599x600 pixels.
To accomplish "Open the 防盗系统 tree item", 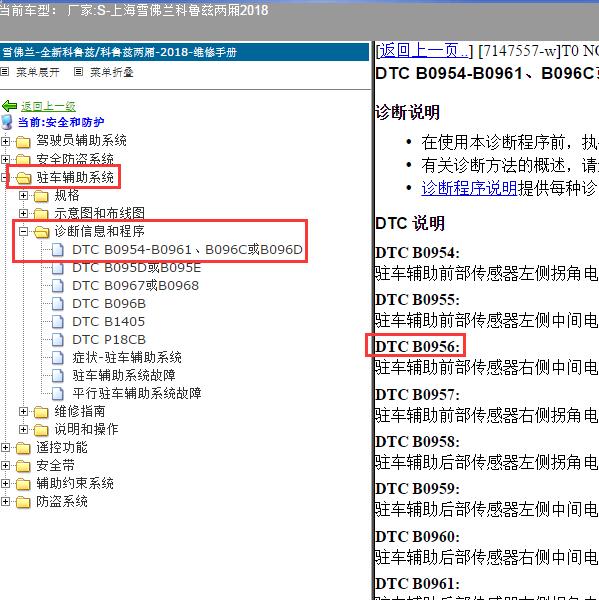I will [x=62, y=501].
